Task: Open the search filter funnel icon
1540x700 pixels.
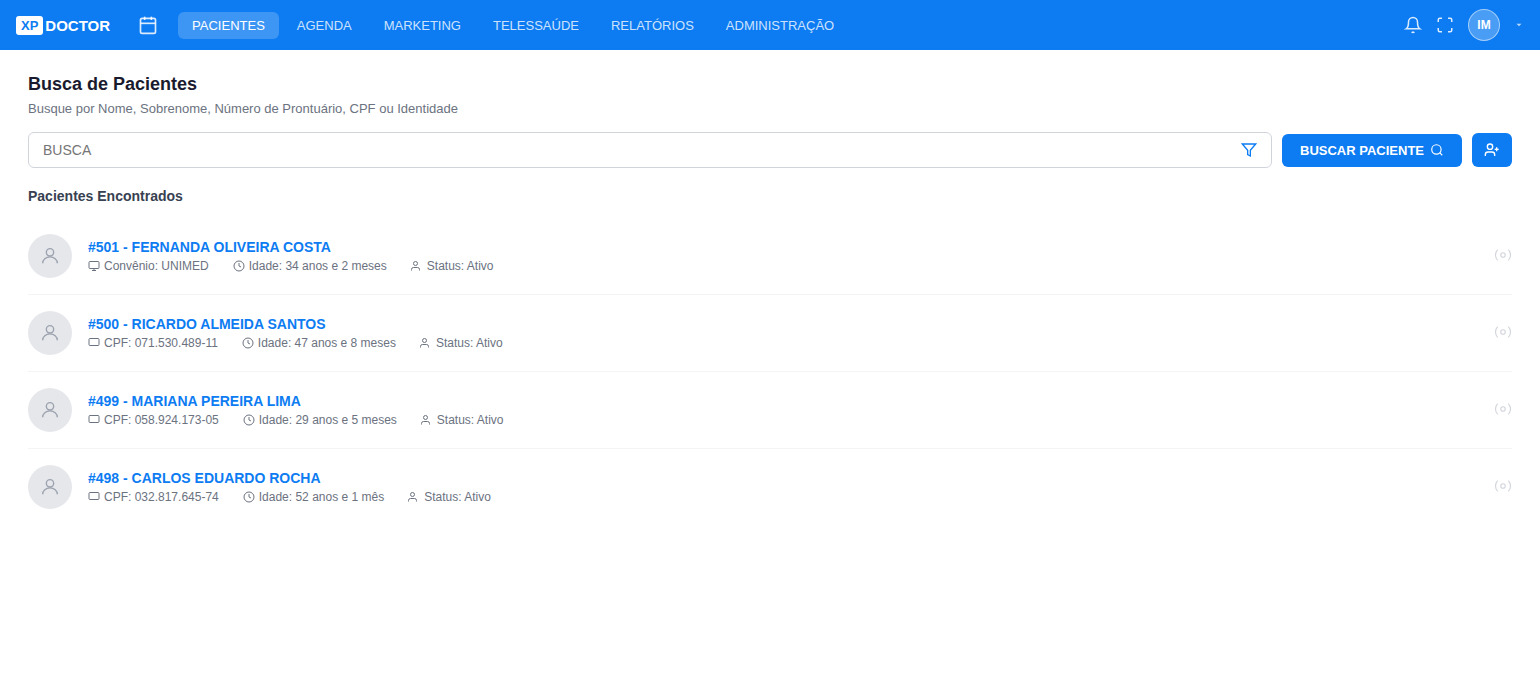Action: coord(1249,150)
